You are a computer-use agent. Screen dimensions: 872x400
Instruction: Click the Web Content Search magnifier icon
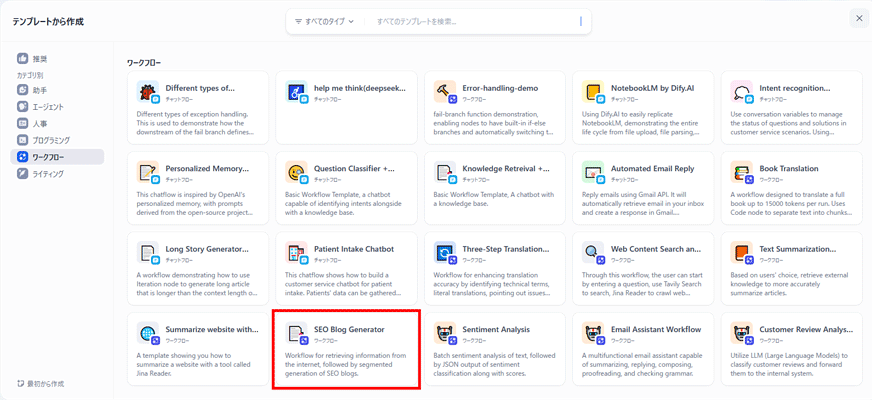(x=594, y=253)
